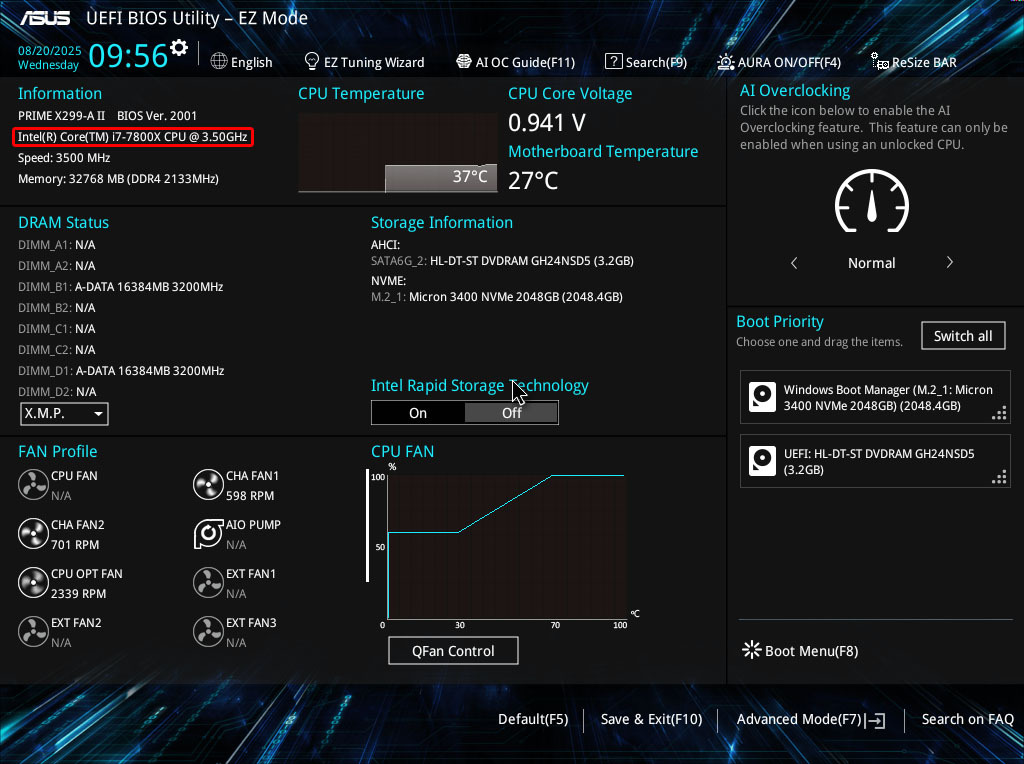Click the CPU FAN curve graph
The height and width of the screenshot is (764, 1024).
tap(507, 547)
